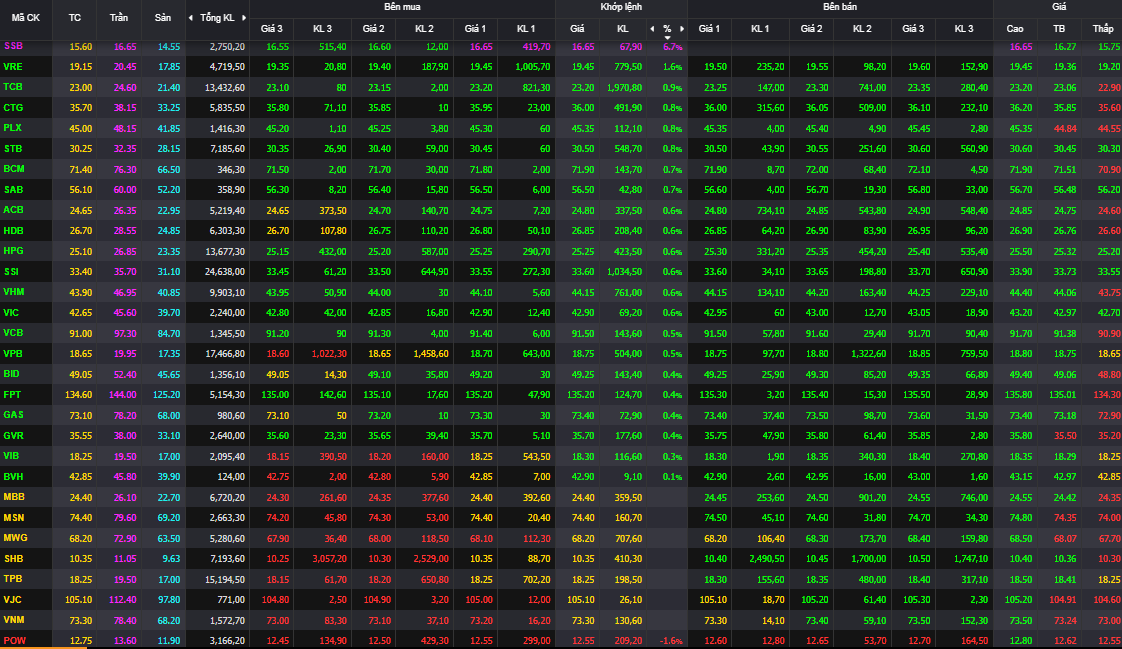Screen dimensions: 1122x649
Task: Click the Sàn column header
Action: 163,18
